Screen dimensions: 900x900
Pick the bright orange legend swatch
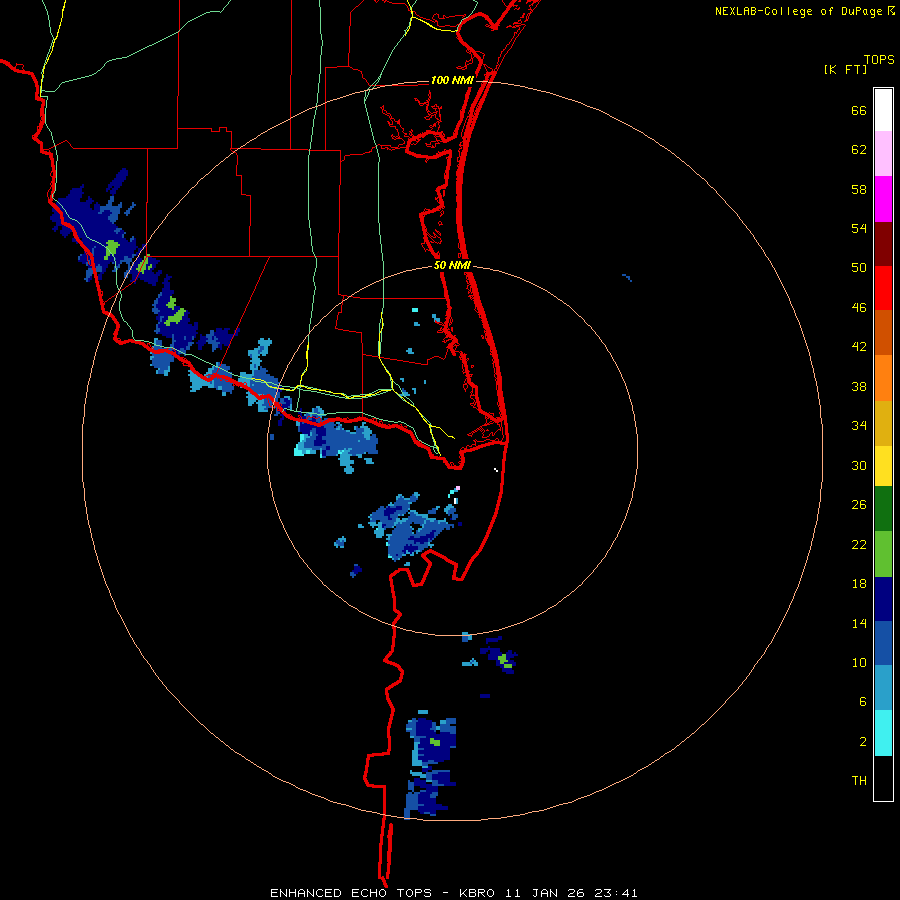(883, 378)
